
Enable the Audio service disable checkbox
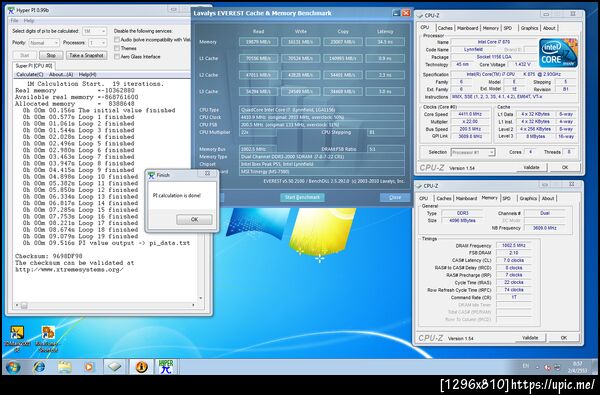(x=117, y=39)
